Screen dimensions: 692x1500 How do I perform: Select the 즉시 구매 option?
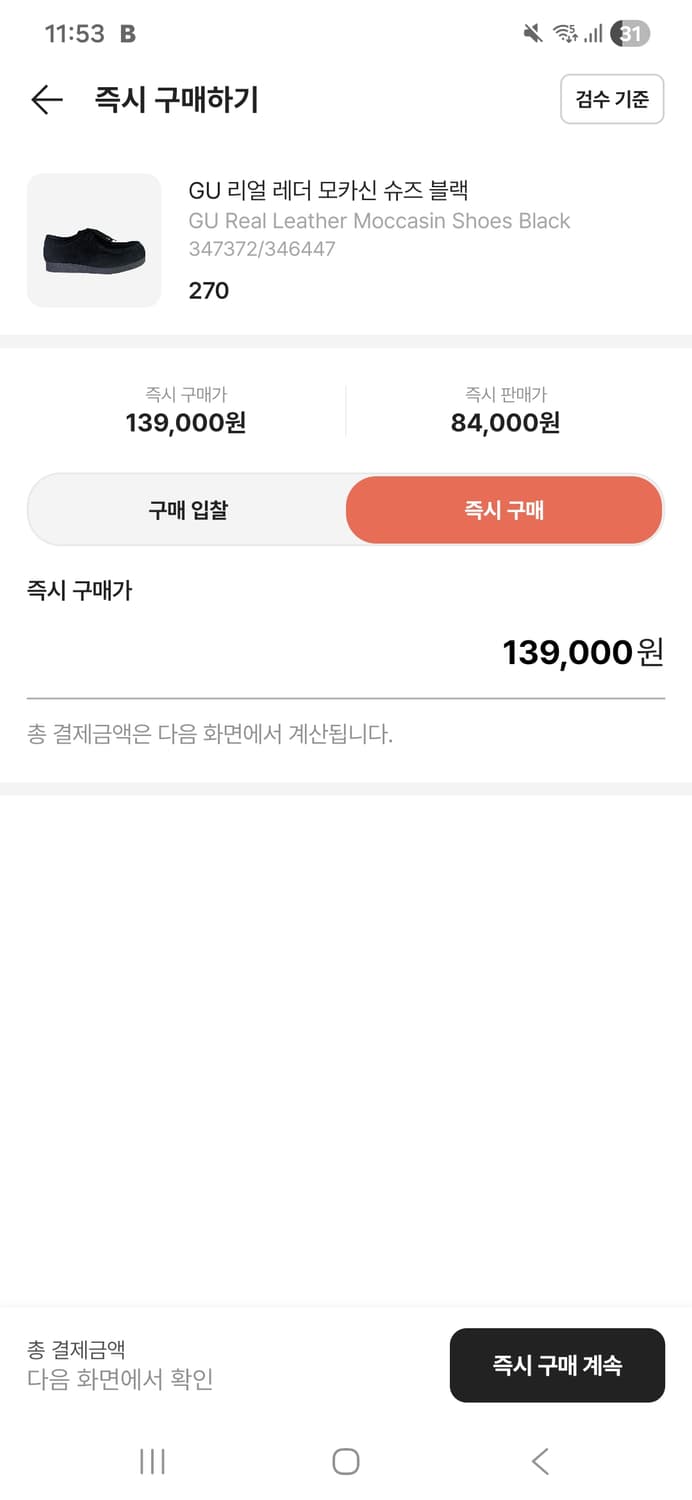pos(503,510)
